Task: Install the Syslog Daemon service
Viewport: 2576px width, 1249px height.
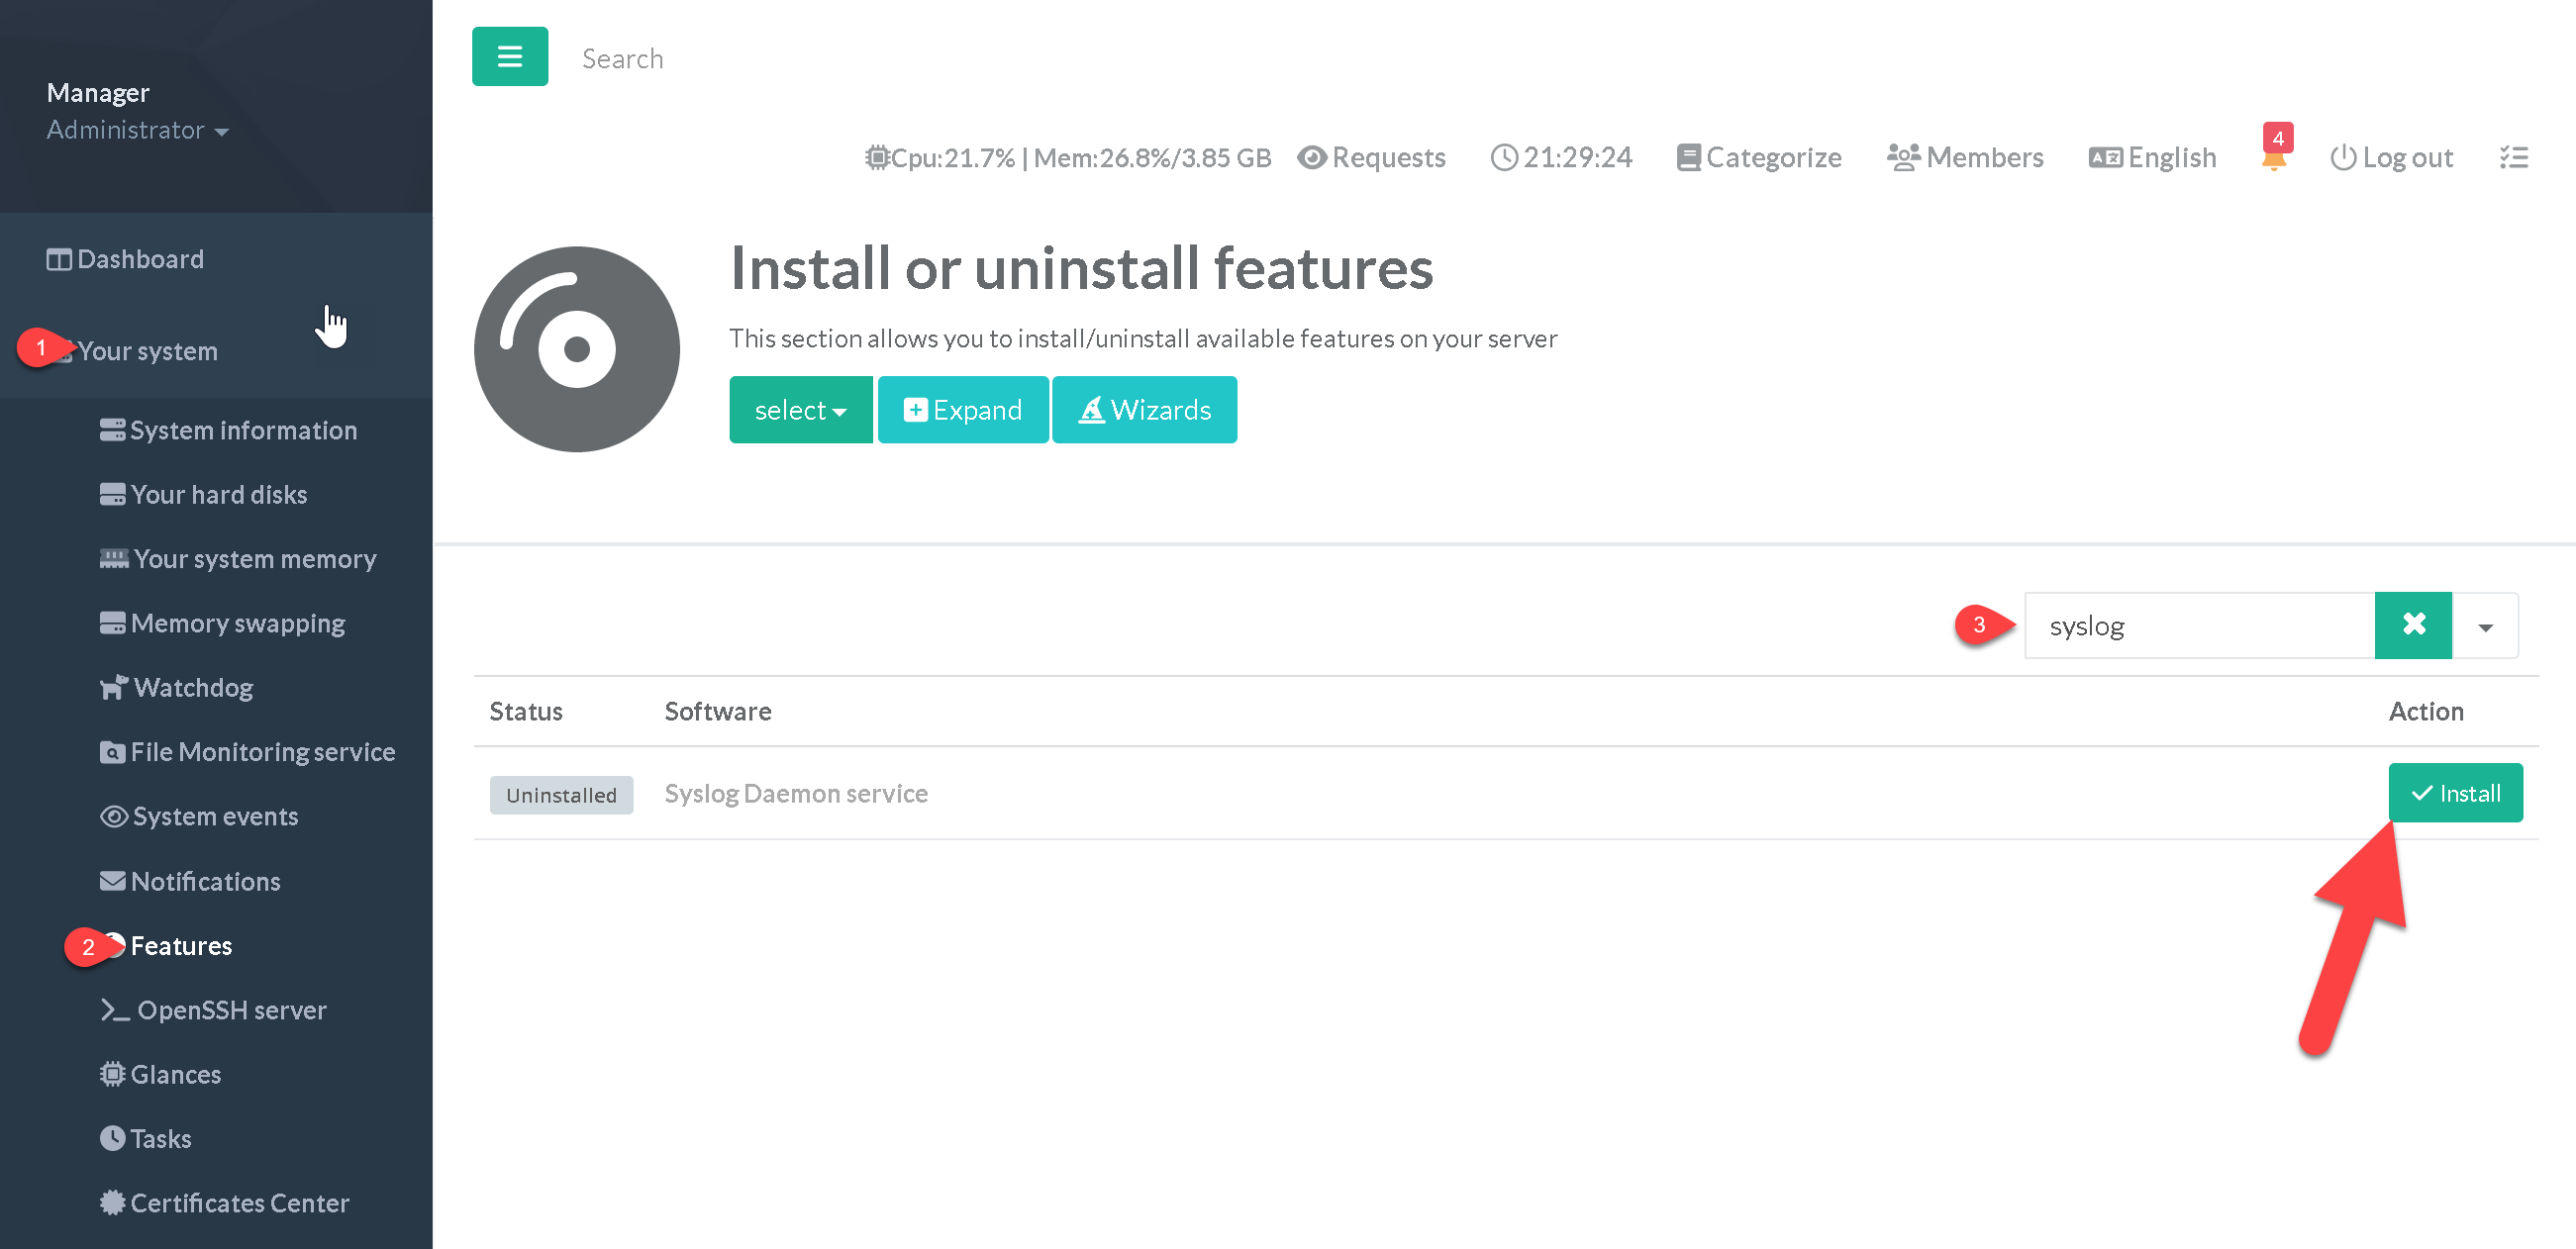Action: pos(2455,793)
